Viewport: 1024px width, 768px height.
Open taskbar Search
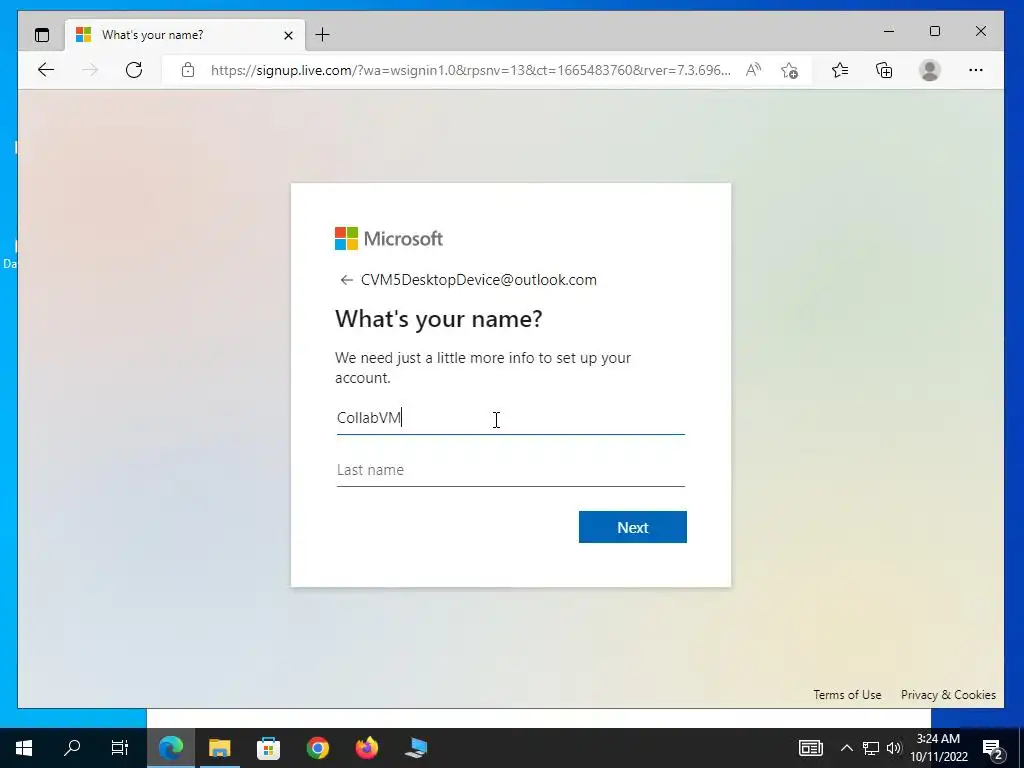pos(72,748)
